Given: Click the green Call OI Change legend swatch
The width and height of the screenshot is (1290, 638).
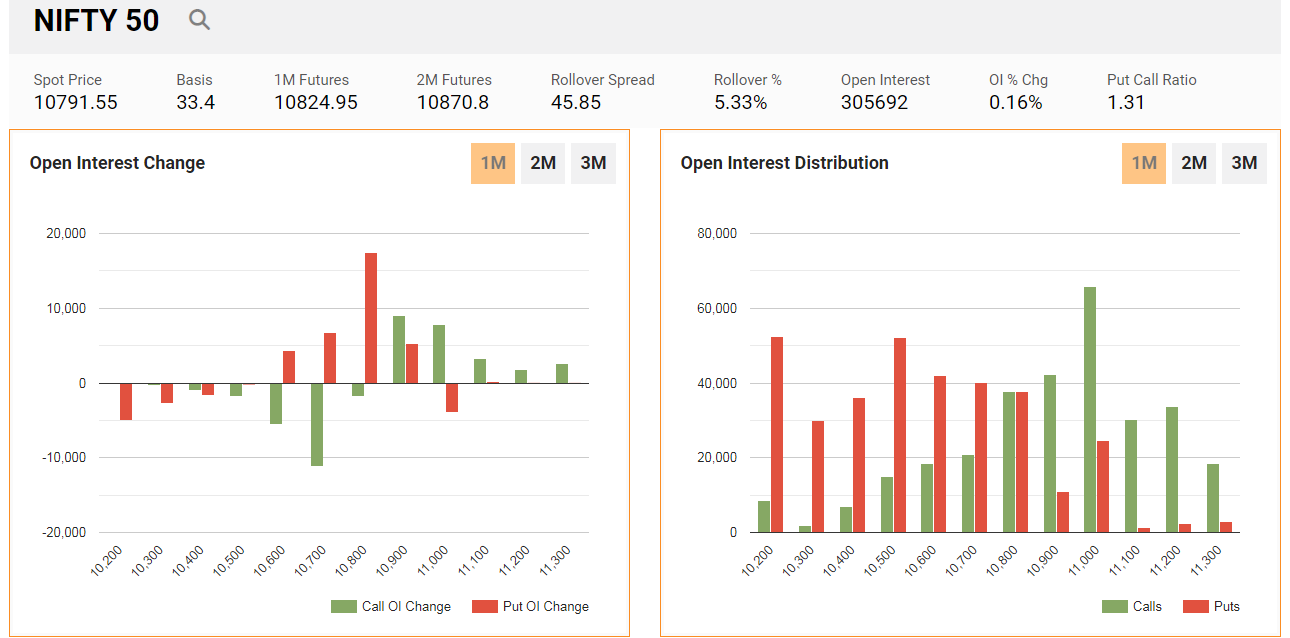Looking at the screenshot, I should click(344, 606).
